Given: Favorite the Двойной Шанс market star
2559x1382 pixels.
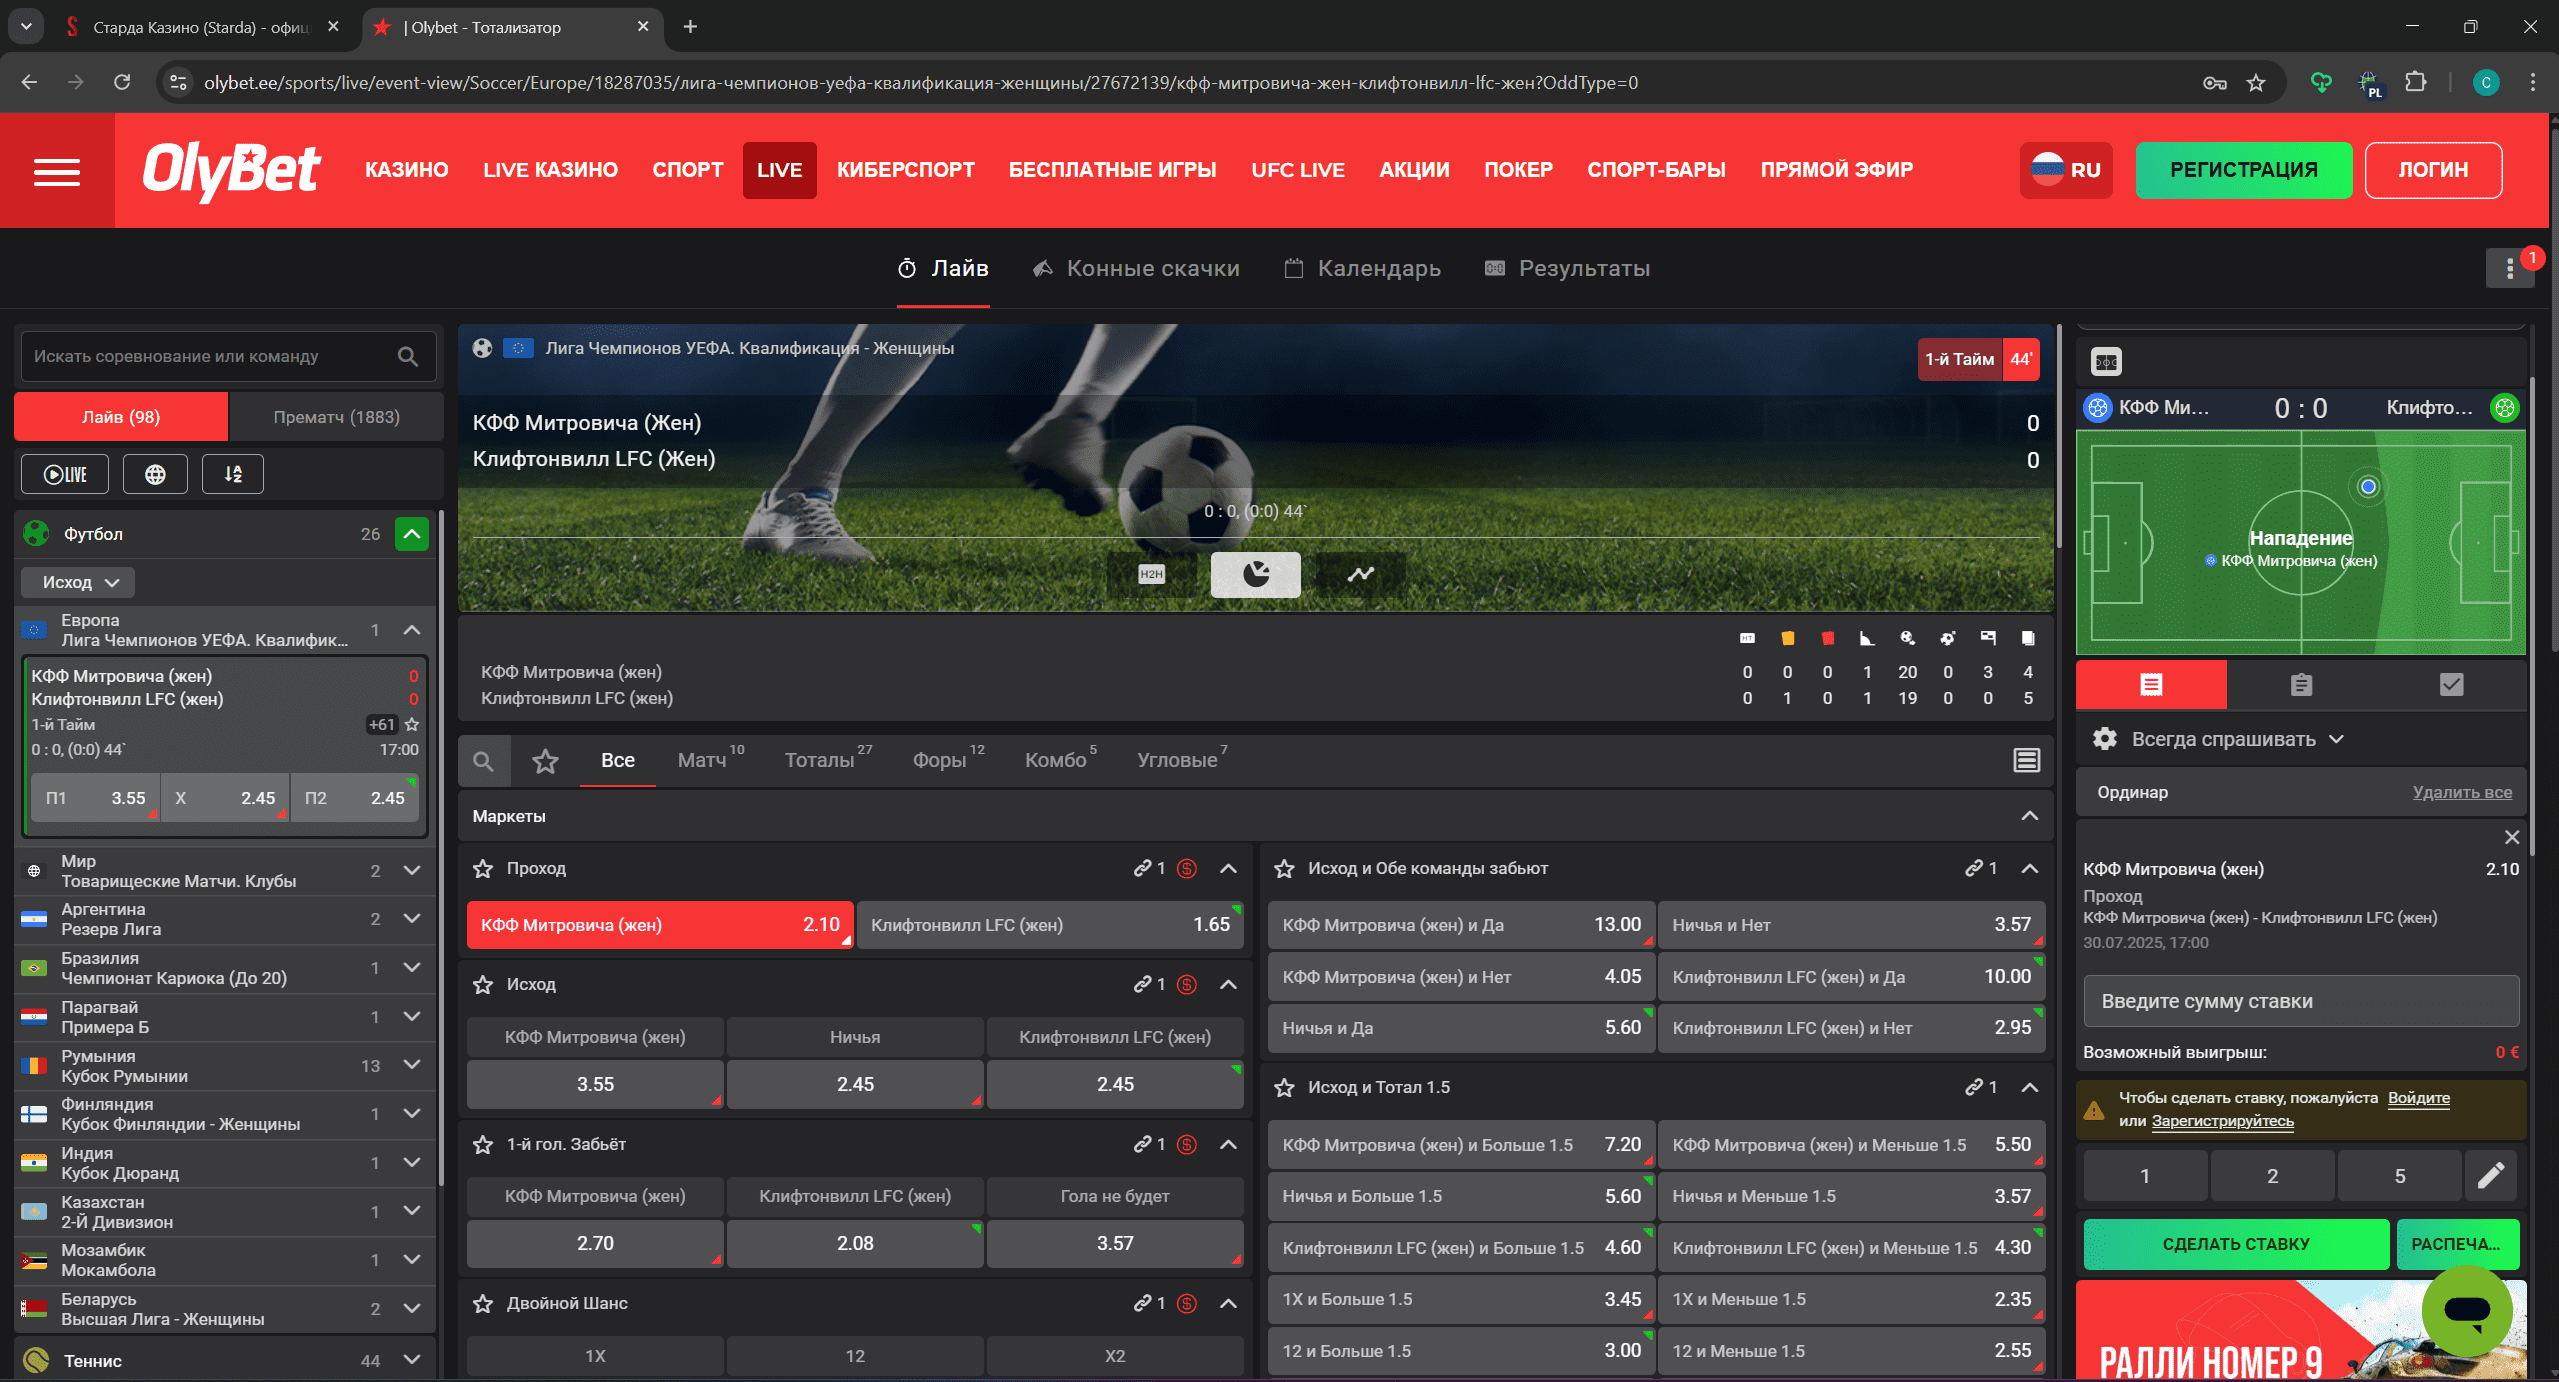Looking at the screenshot, I should tap(483, 1304).
